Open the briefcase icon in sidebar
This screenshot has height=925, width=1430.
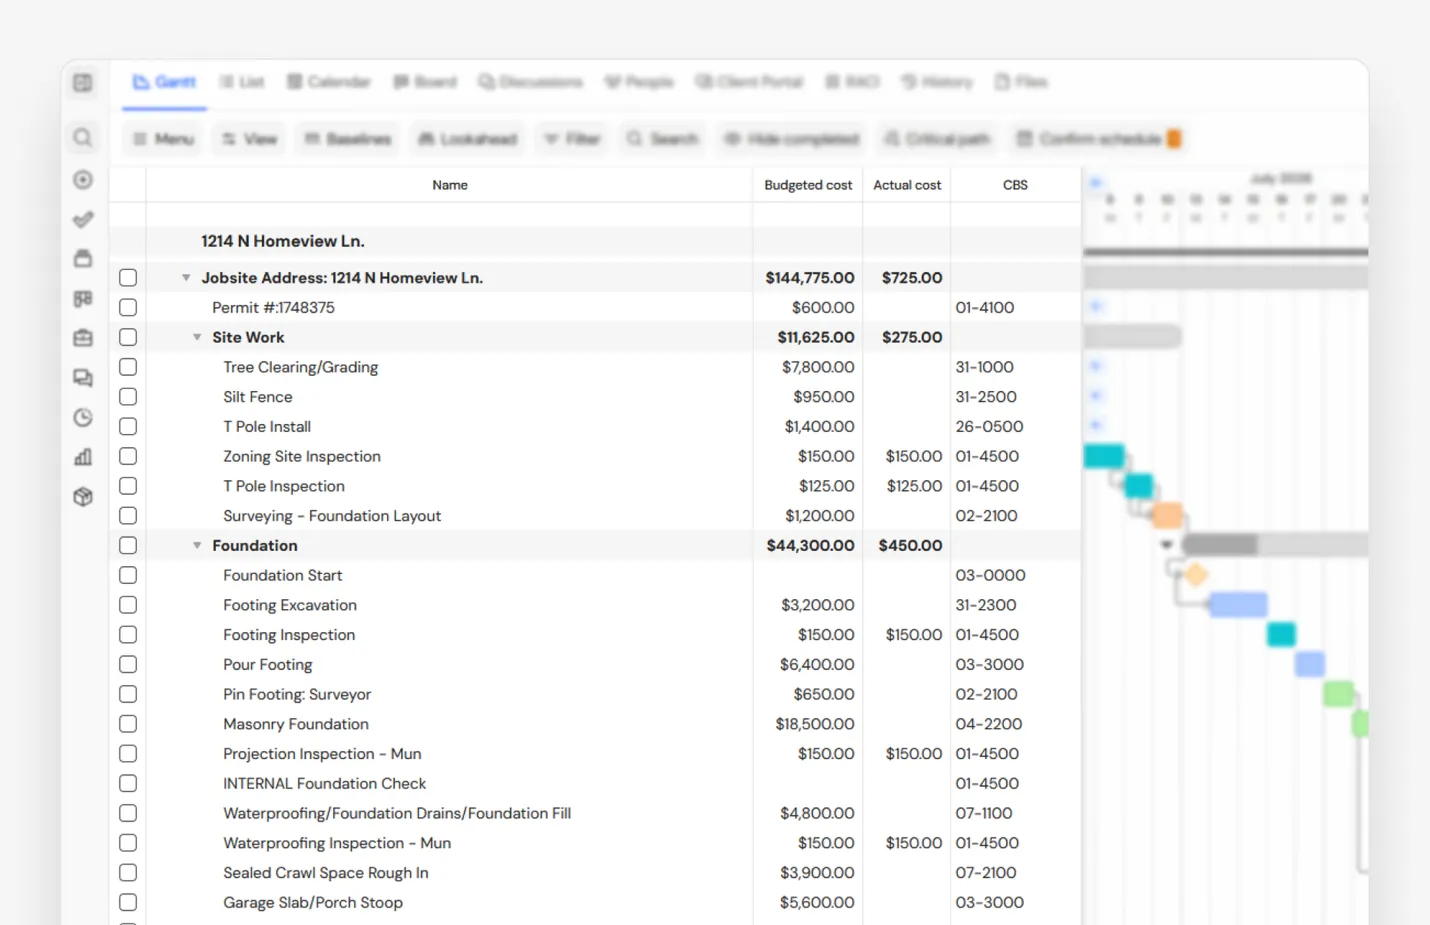click(83, 338)
